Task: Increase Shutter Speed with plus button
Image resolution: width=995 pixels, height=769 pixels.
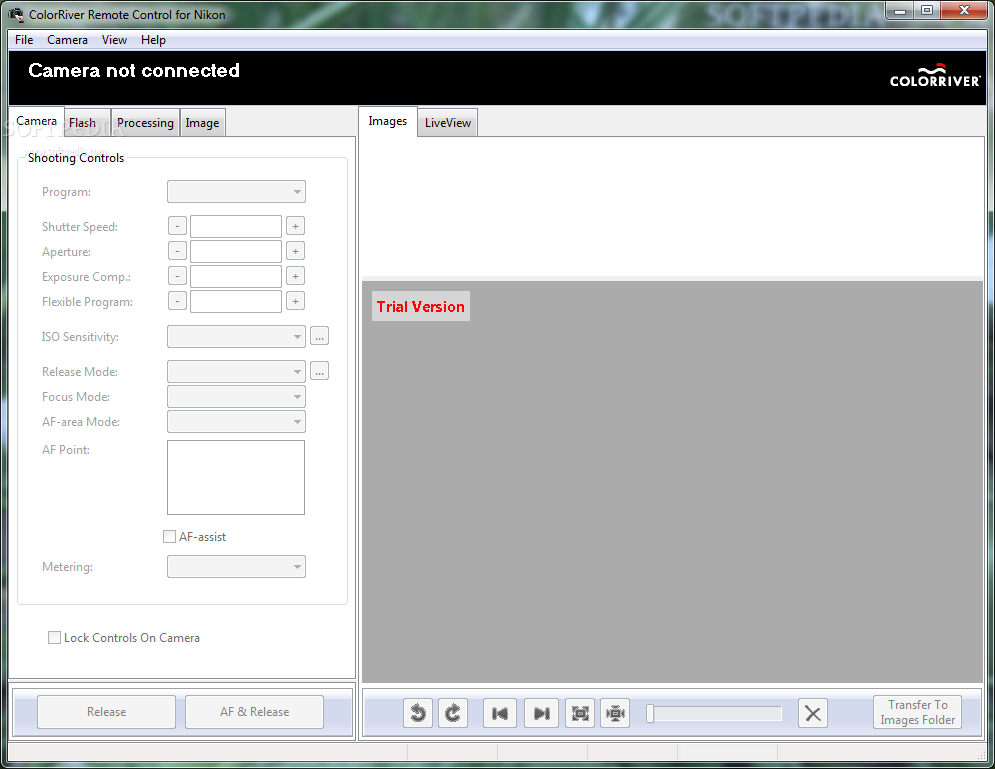Action: [295, 226]
